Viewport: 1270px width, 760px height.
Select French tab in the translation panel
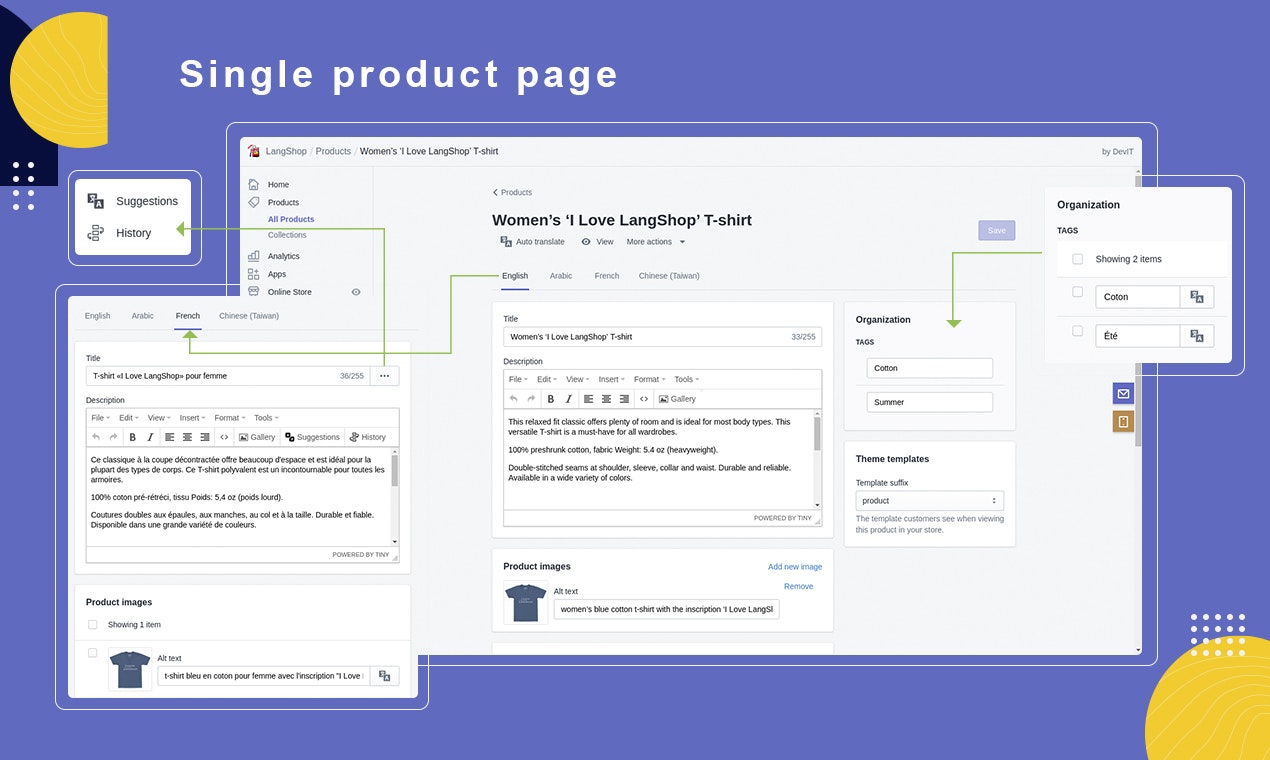tap(188, 316)
